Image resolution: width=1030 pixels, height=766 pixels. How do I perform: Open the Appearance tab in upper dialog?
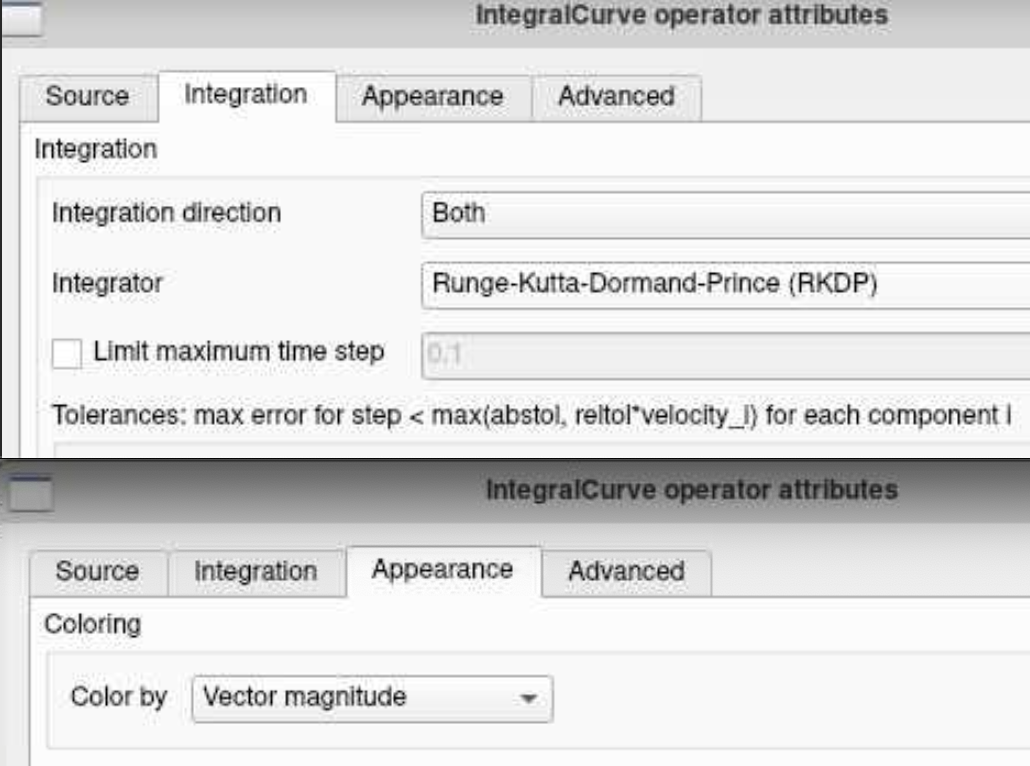tap(433, 97)
